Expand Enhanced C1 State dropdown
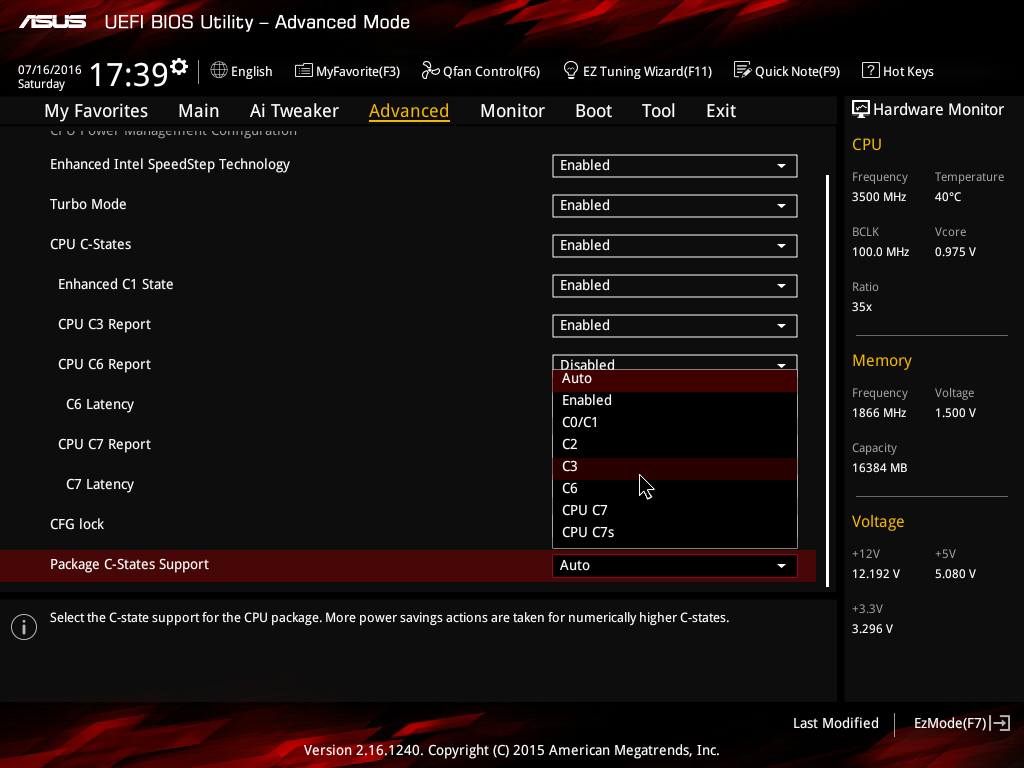 675,286
